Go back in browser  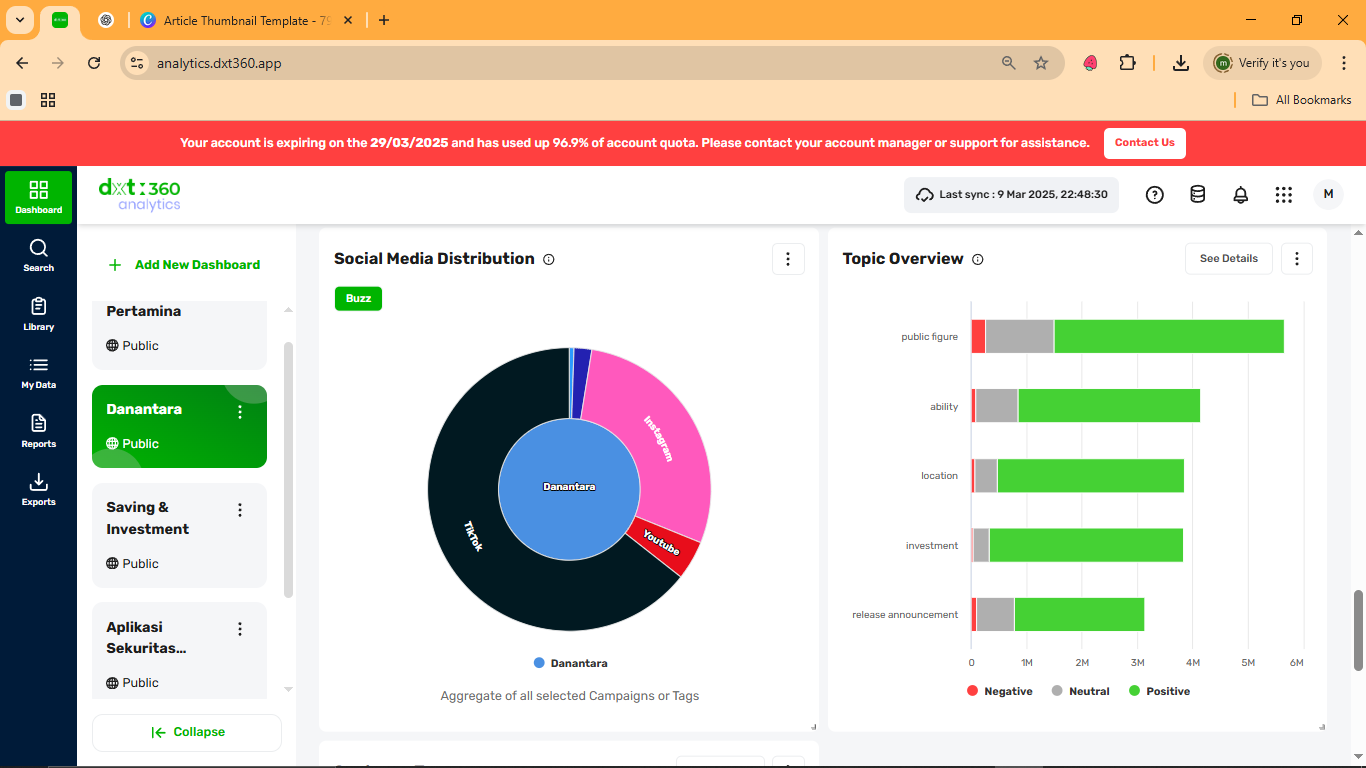[22, 63]
